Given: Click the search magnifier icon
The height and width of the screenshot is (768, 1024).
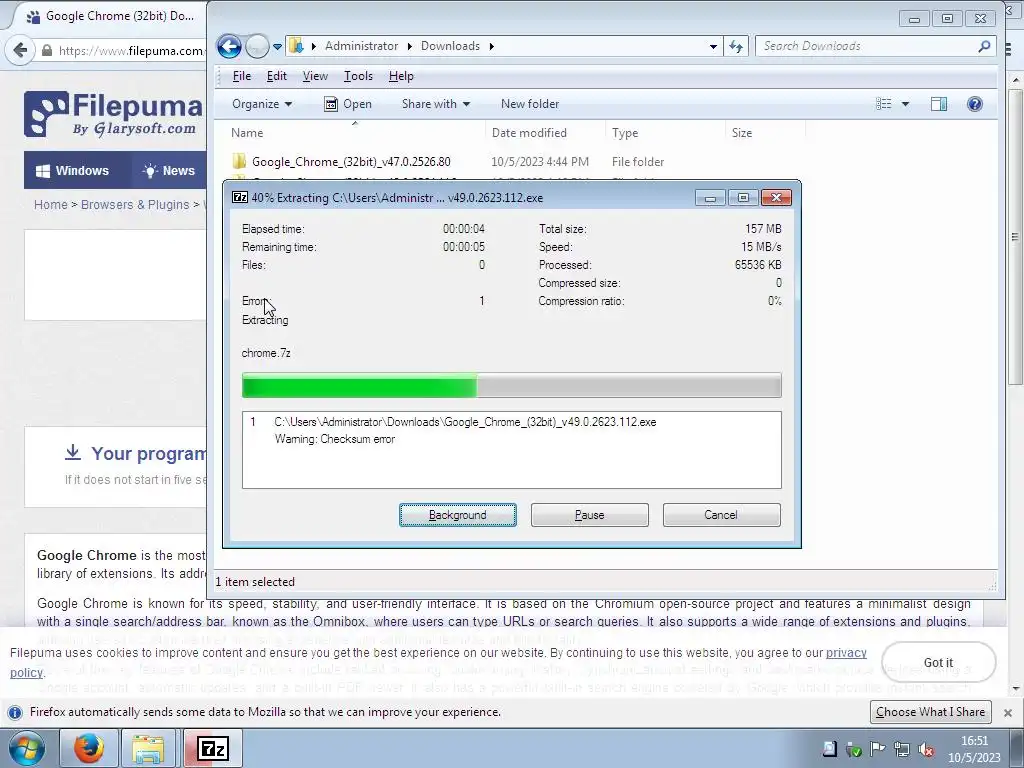Looking at the screenshot, I should [984, 46].
